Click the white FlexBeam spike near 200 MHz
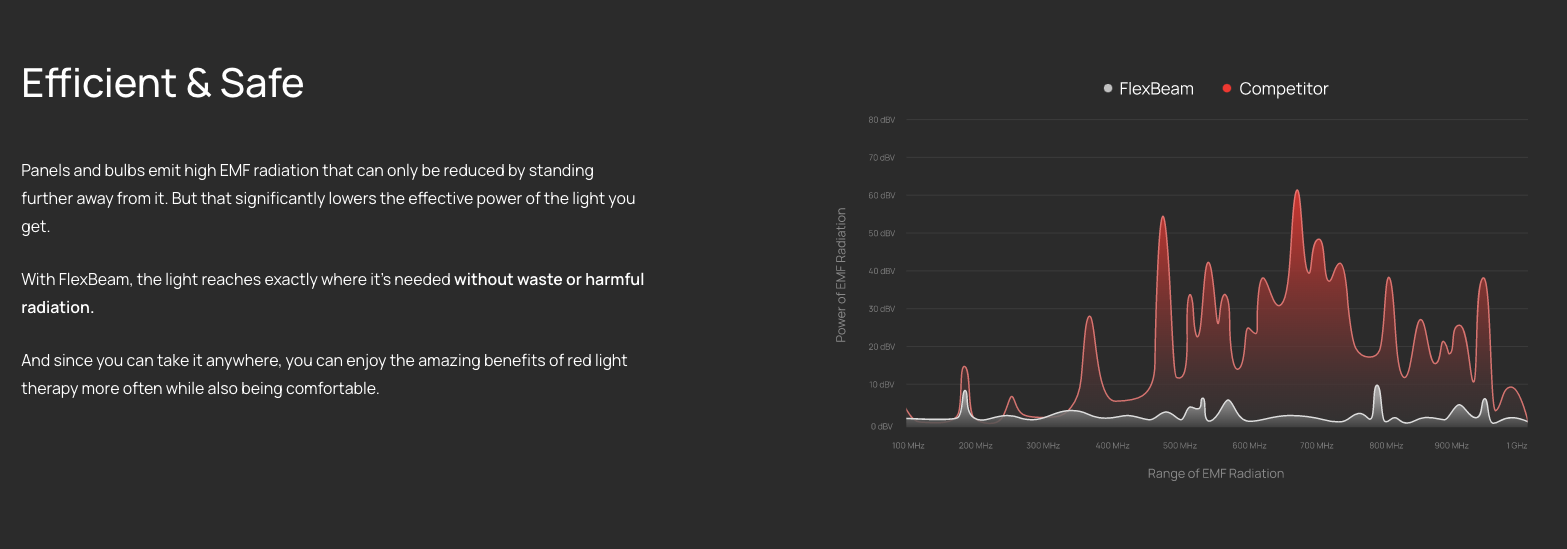Screen dimensions: 1567x549 [x=965, y=392]
